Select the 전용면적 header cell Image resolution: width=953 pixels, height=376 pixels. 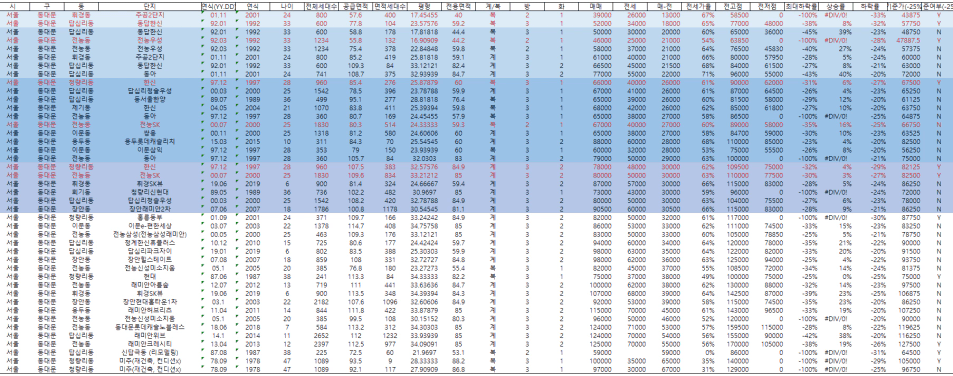coord(458,5)
